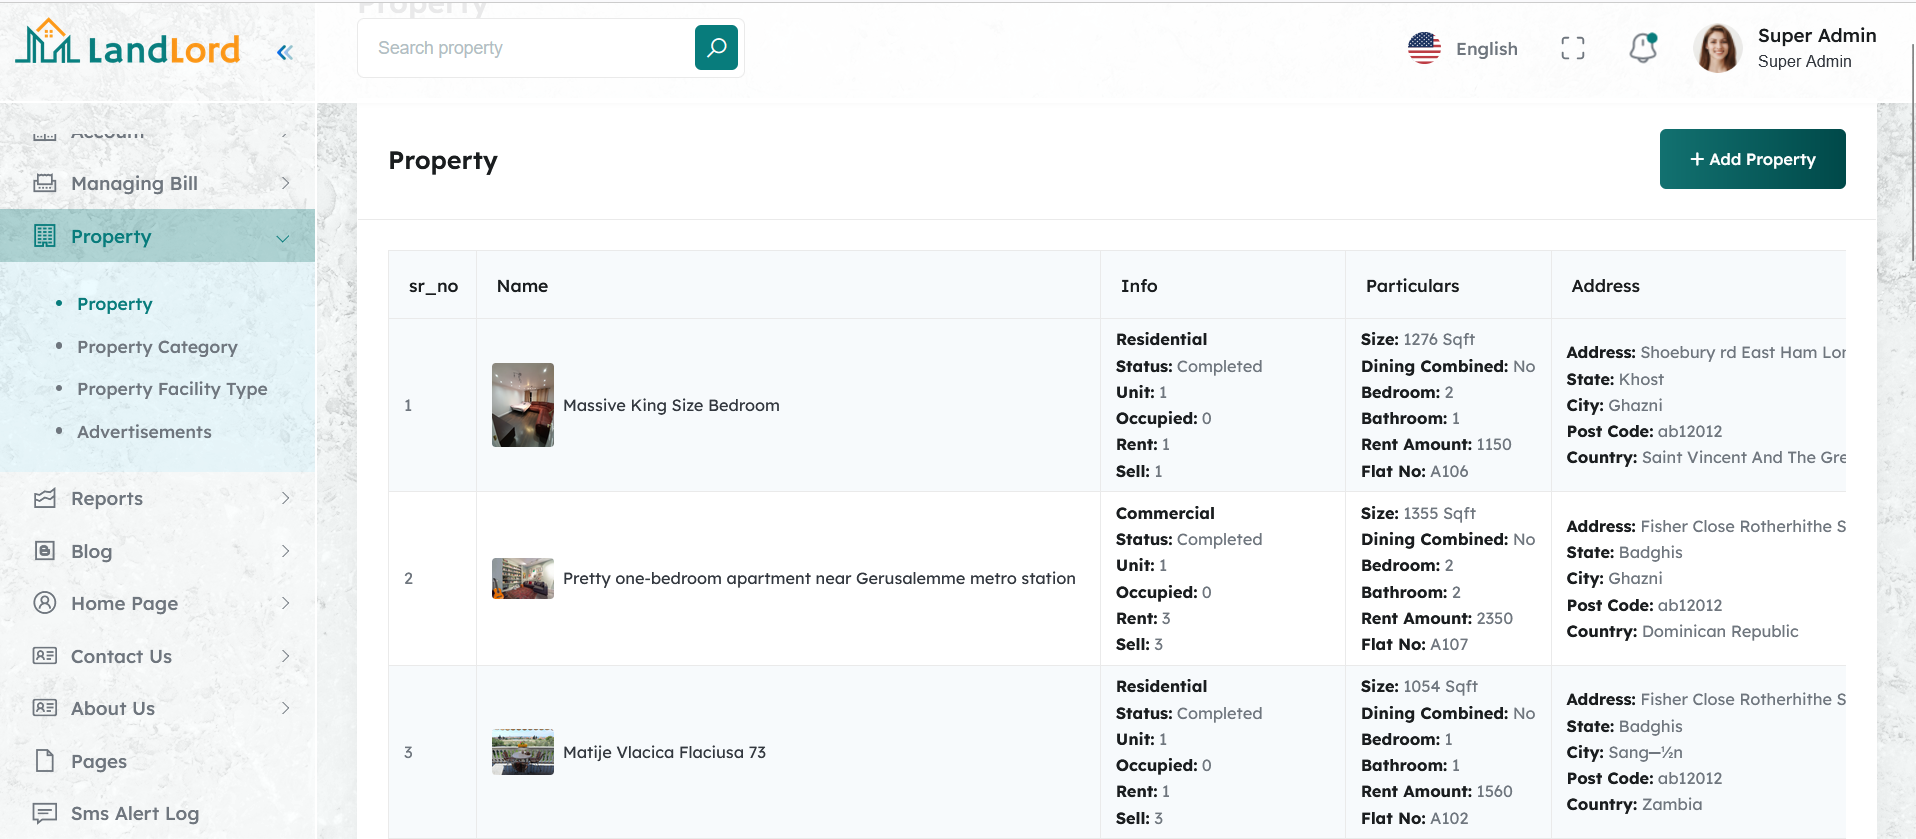This screenshot has width=1916, height=839.
Task: Expand the Managing Bill menu
Action: (x=285, y=183)
